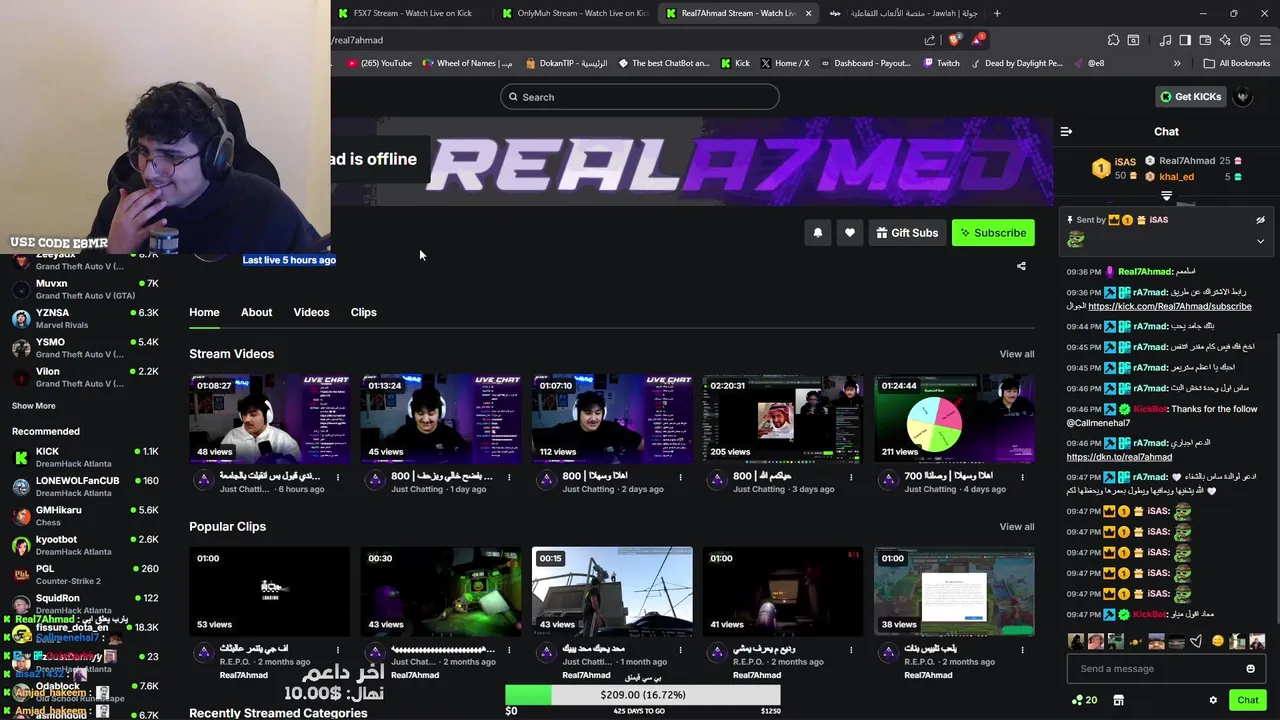Open the Brave VPN shield icon
The image size is (1280, 720).
[1245, 40]
